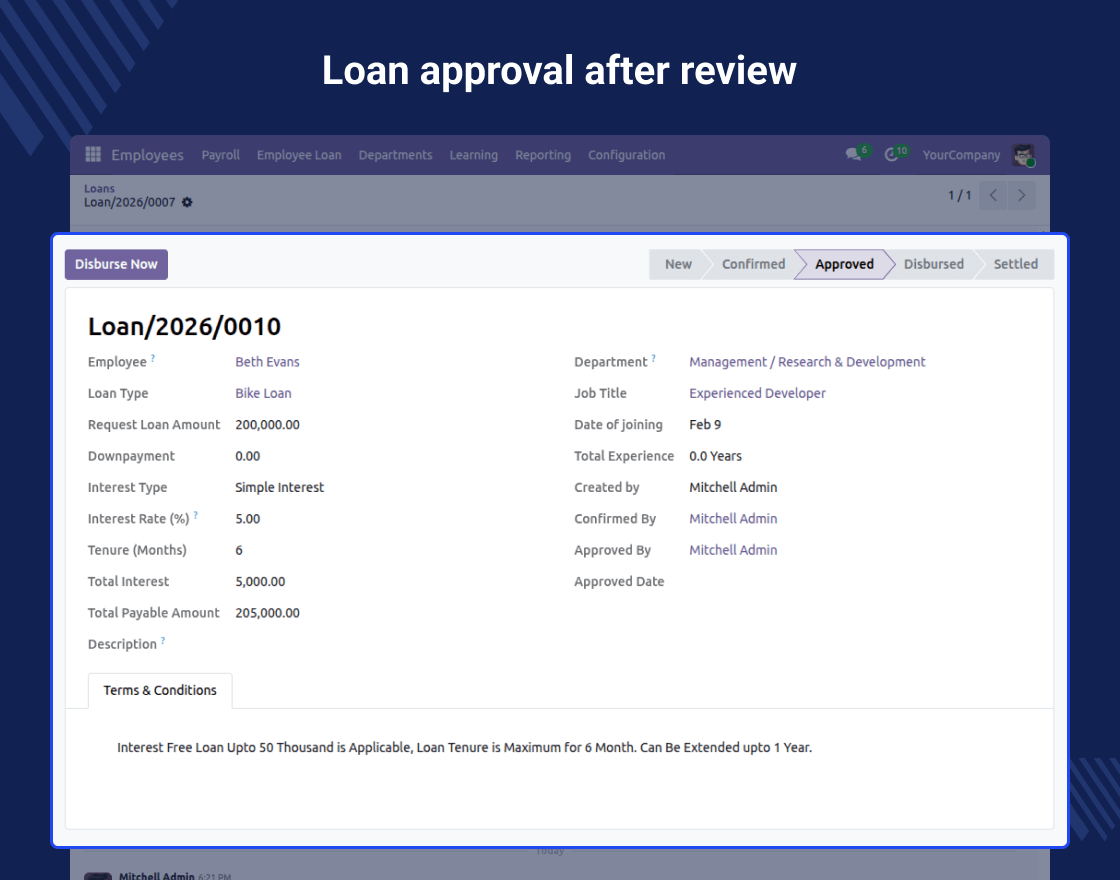This screenshot has height=880, width=1120.
Task: Open the messages chat bubble icon
Action: 854,154
